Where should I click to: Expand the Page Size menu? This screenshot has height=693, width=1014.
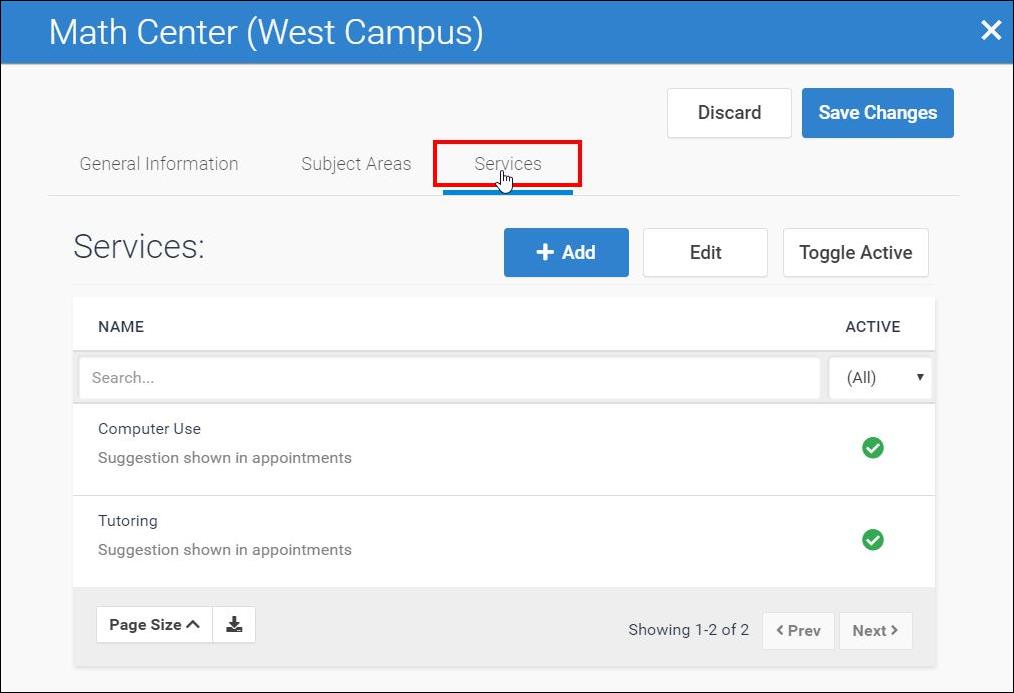(x=154, y=625)
